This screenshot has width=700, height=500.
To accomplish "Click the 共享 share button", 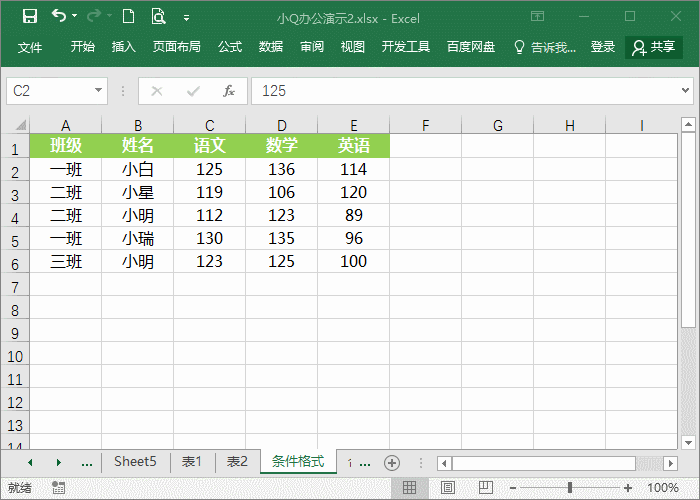I will [x=654, y=47].
